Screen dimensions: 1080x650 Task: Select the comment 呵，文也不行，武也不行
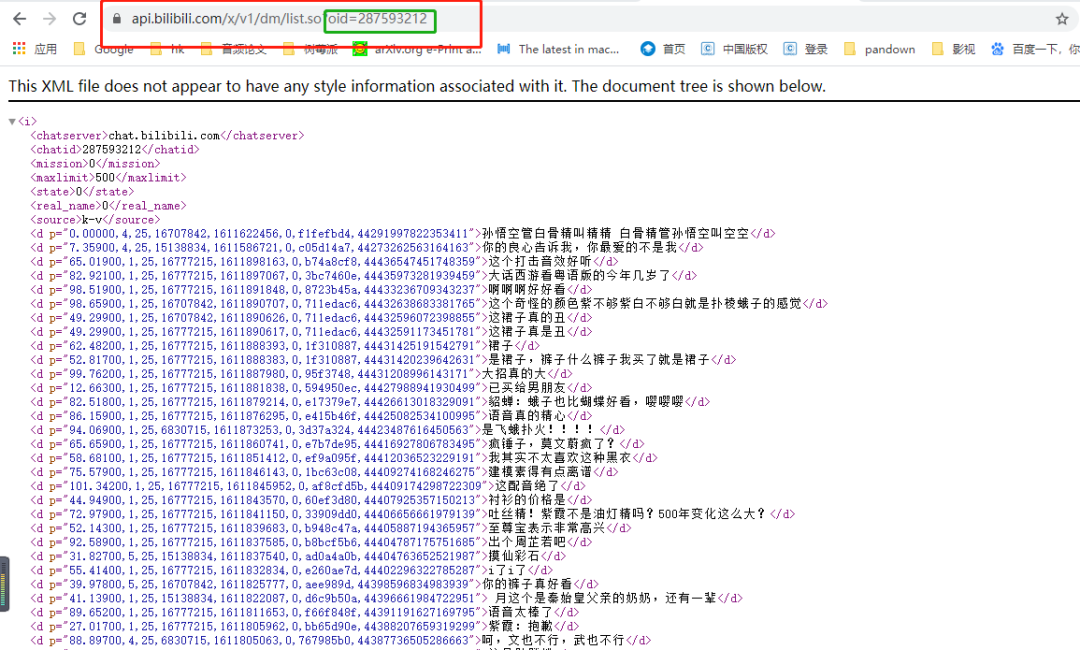[553, 640]
